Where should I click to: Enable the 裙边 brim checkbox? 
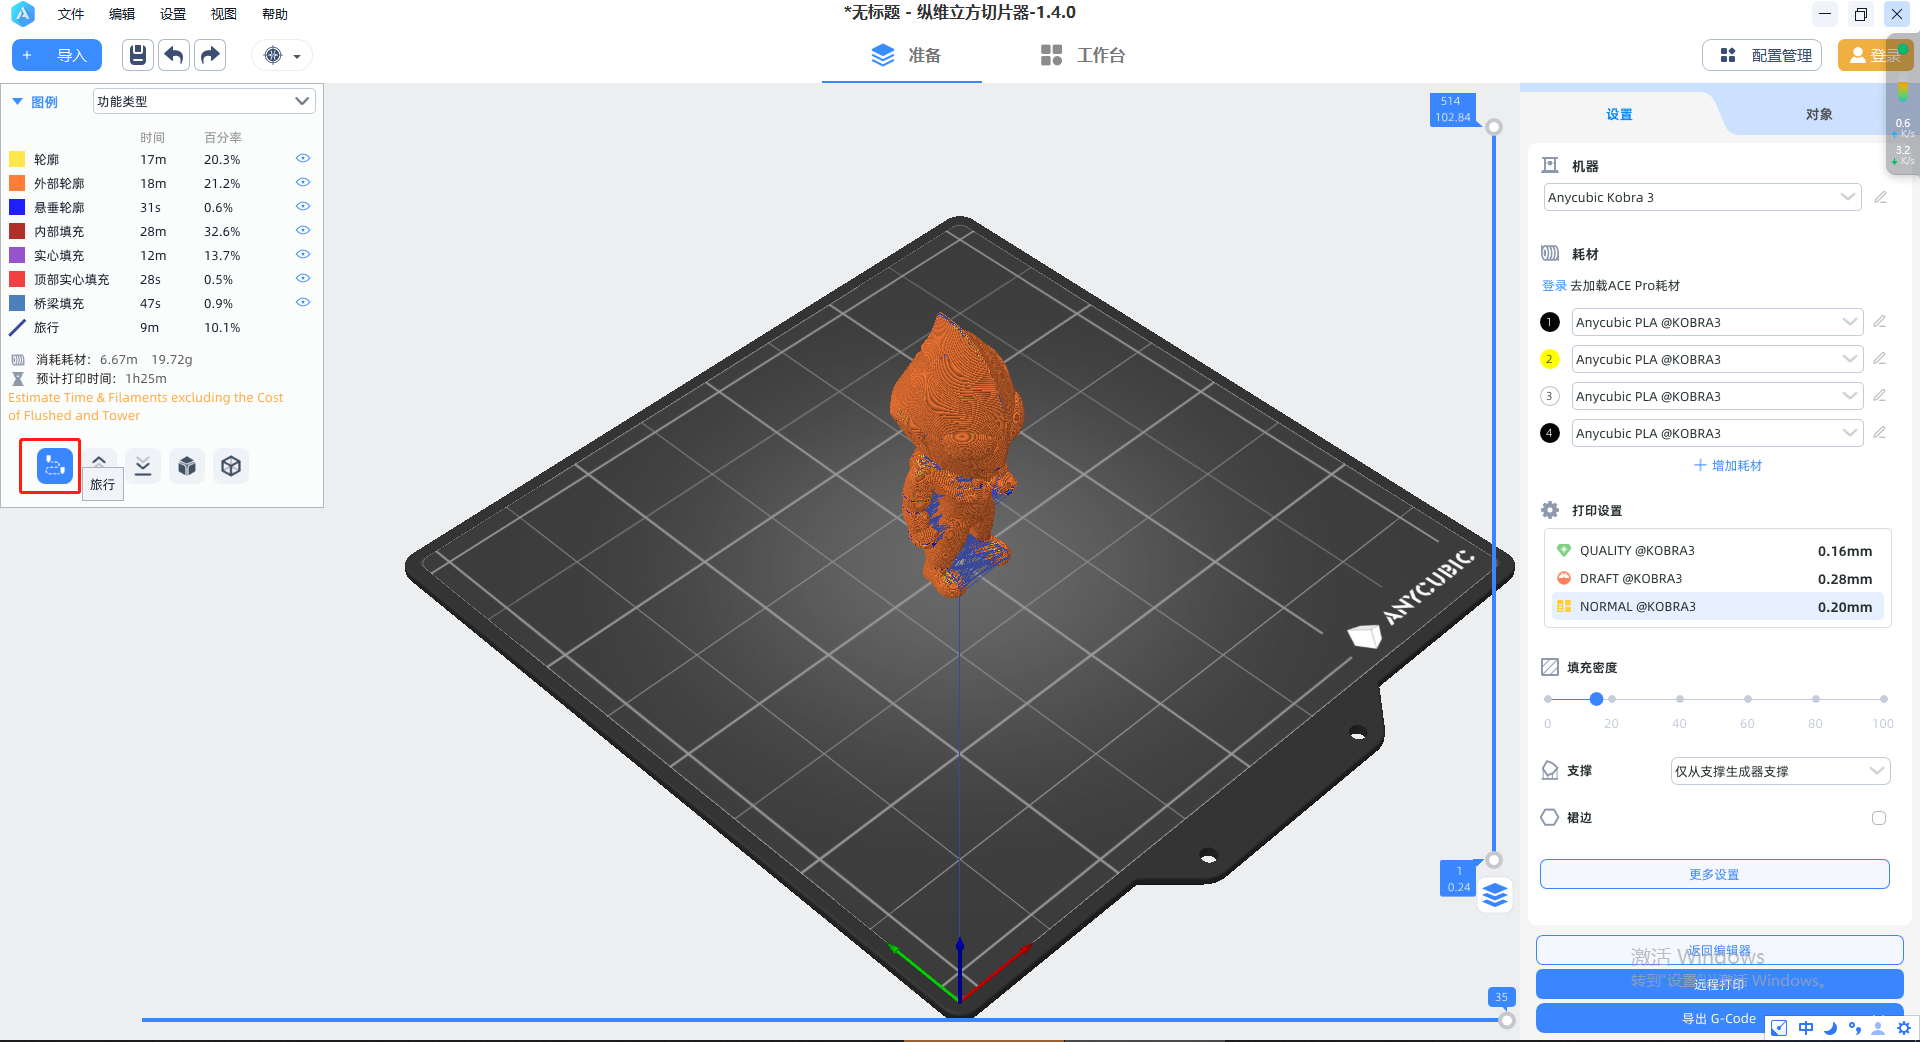point(1879,818)
